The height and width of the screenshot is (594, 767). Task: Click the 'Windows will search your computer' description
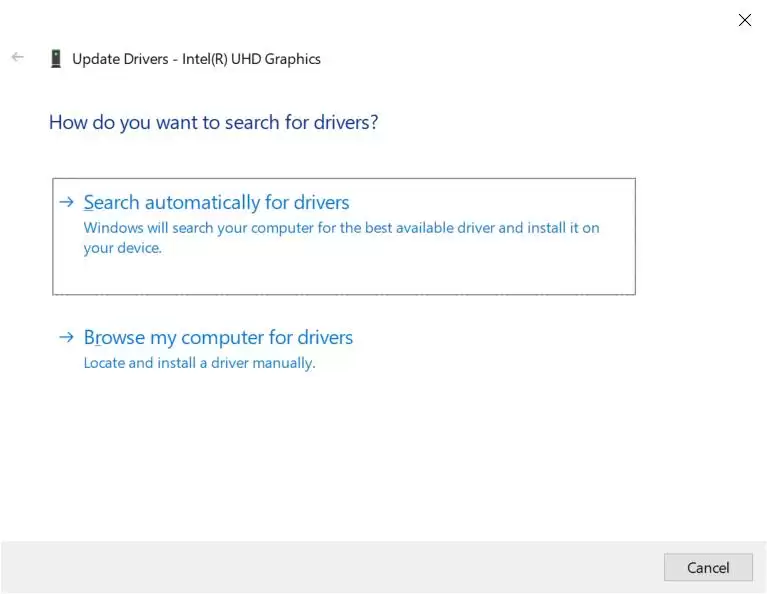tap(341, 228)
